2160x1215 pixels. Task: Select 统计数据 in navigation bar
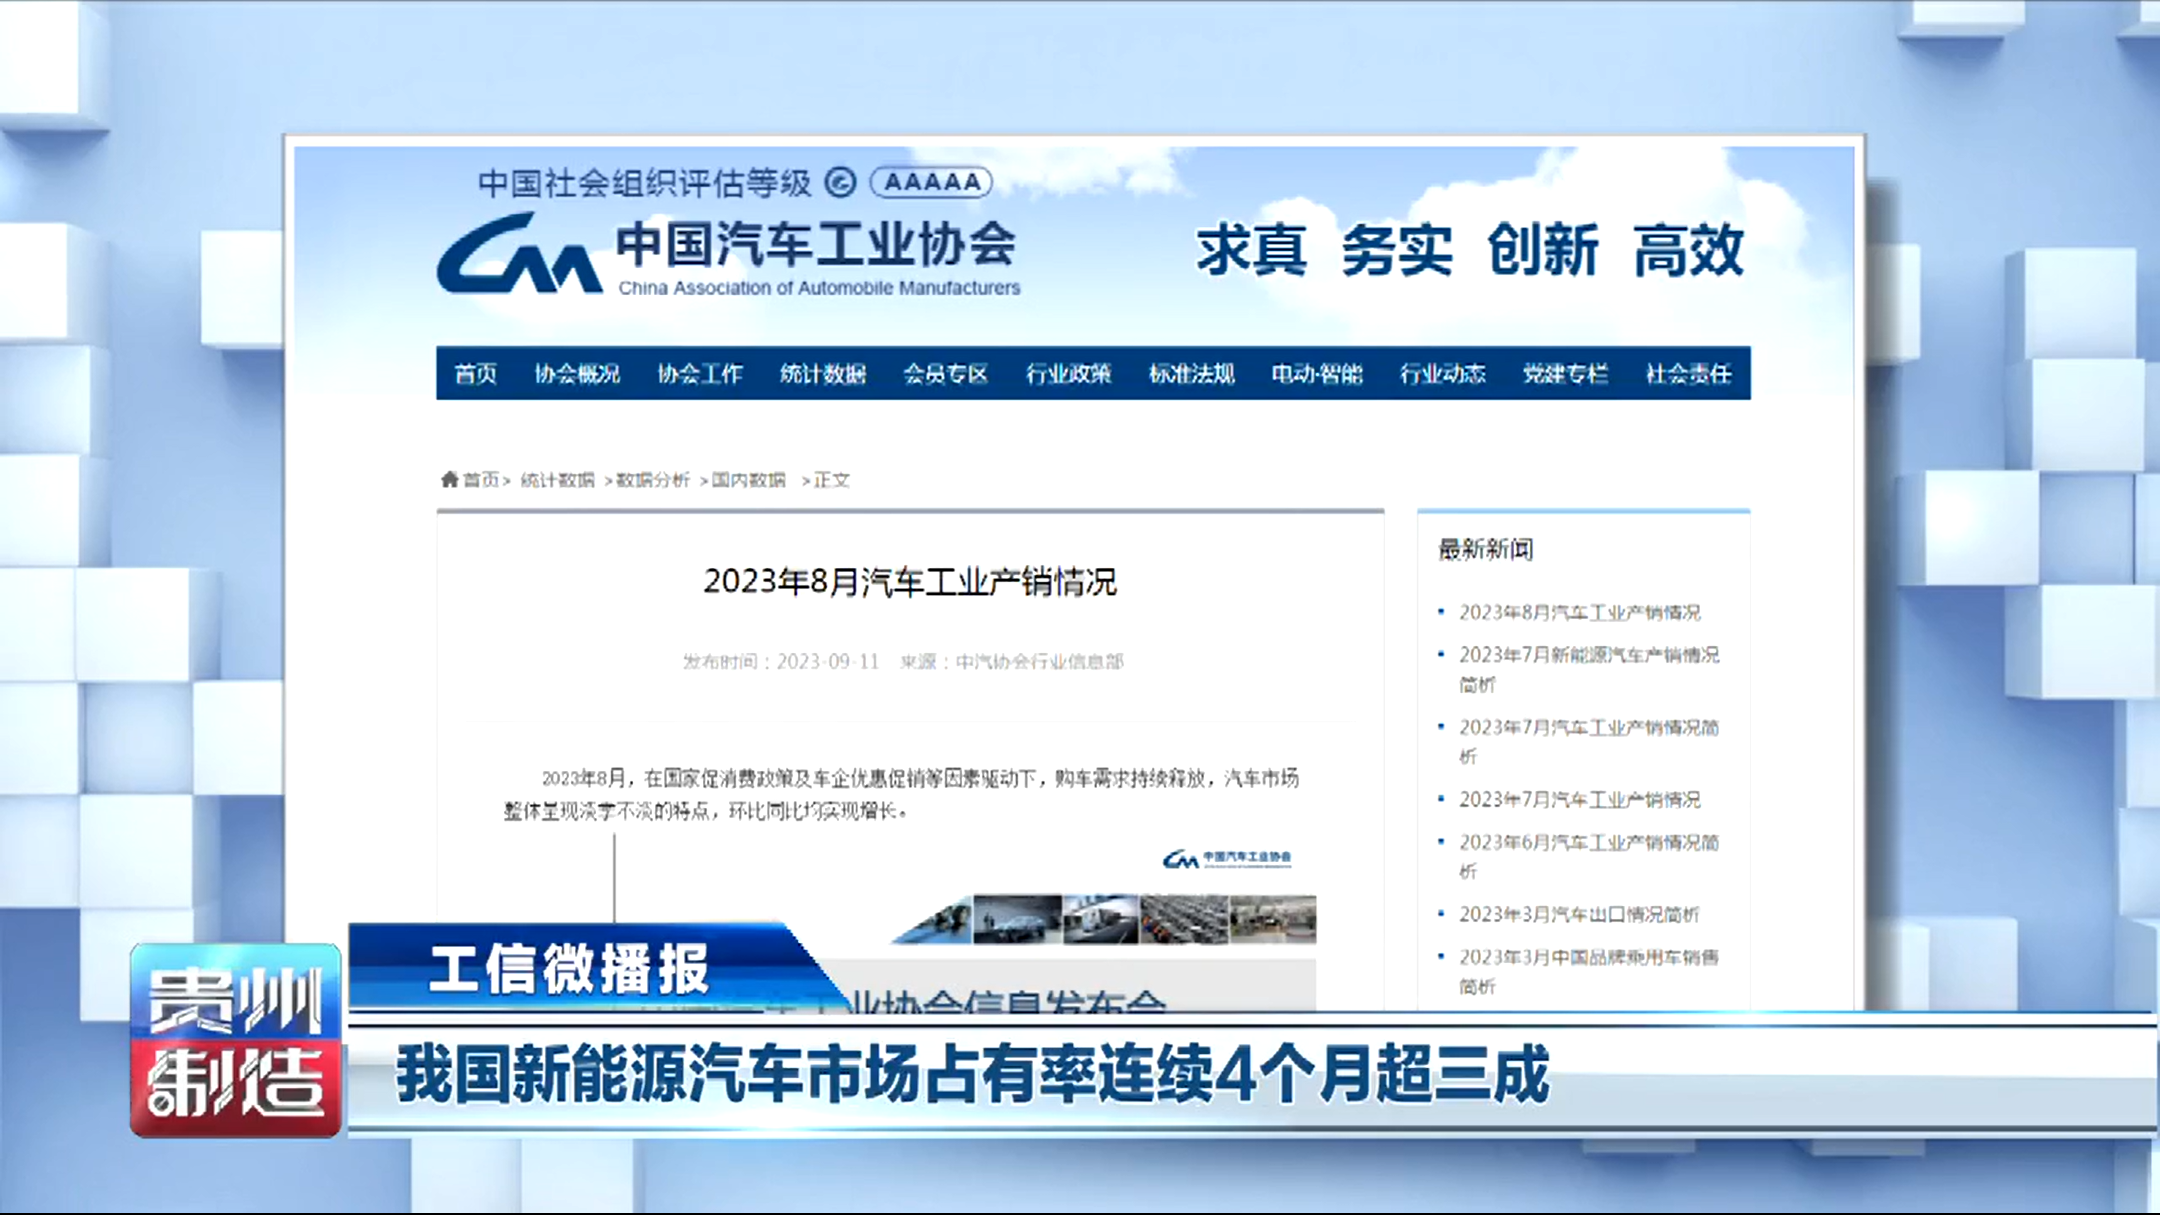pyautogui.click(x=823, y=374)
